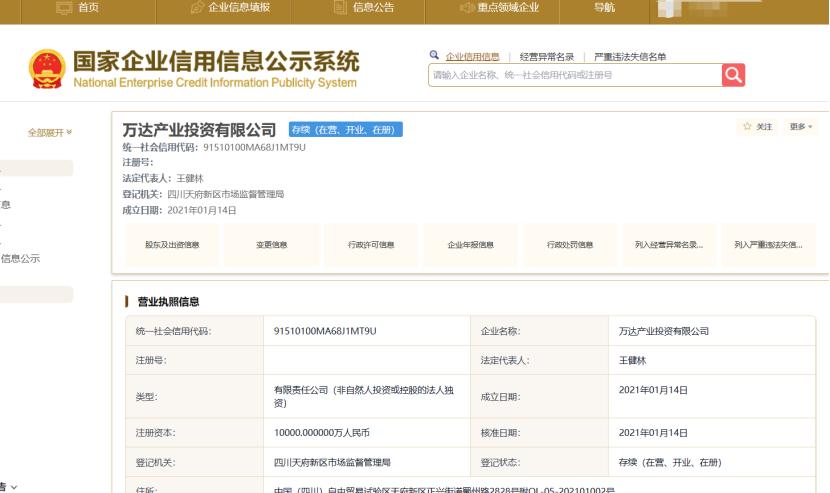Click the National Enterprise Credit Information Publicity System title
830x493 pixels.
pos(215,83)
